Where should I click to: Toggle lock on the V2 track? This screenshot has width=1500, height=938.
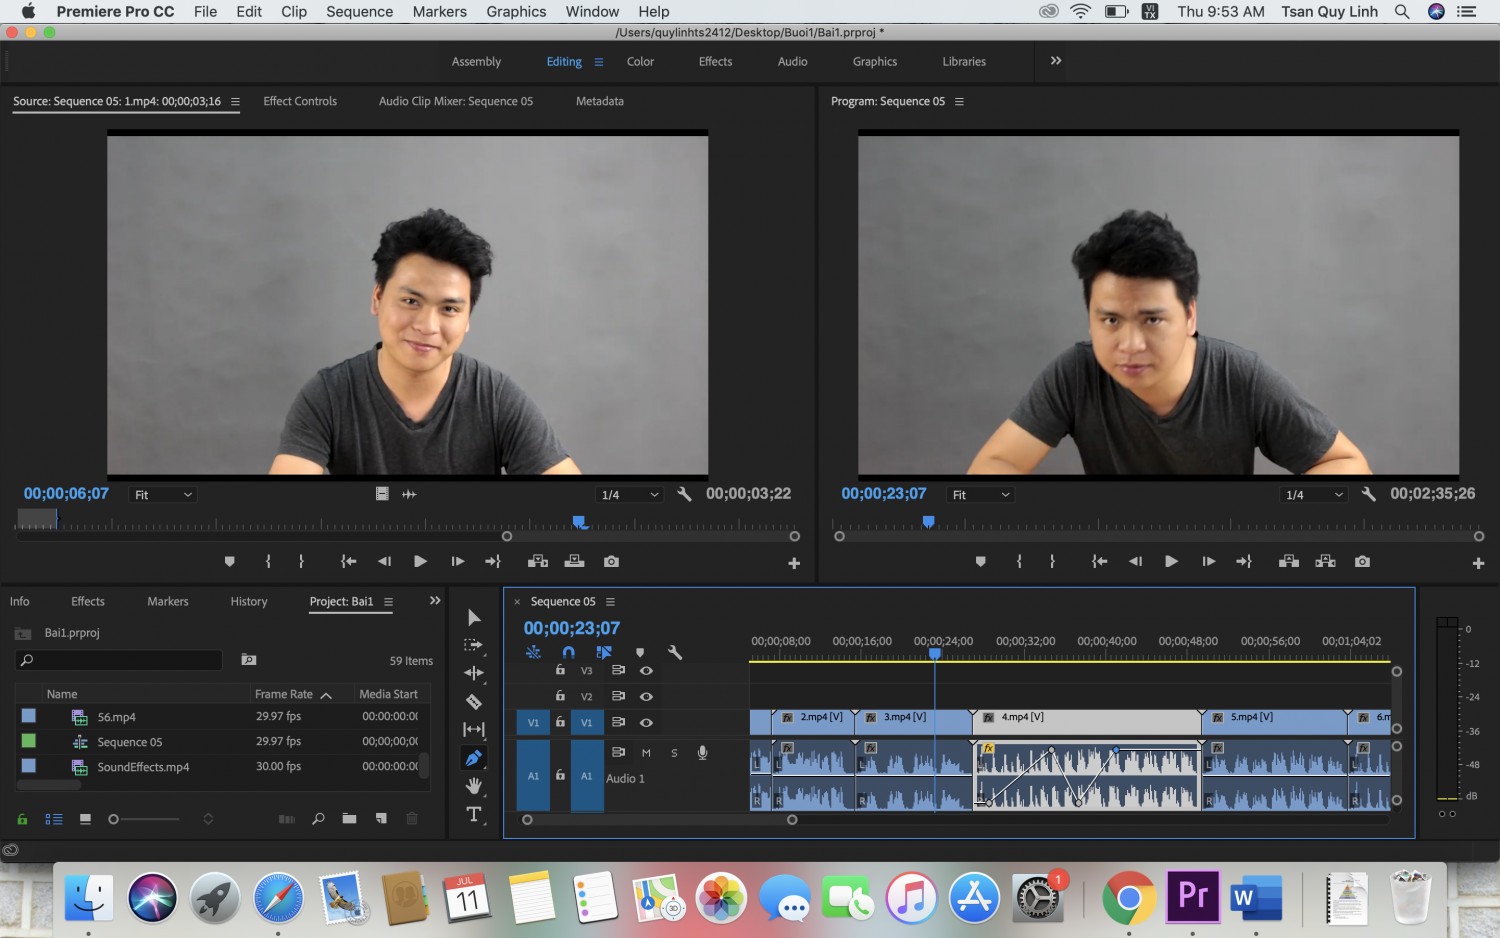pyautogui.click(x=560, y=696)
